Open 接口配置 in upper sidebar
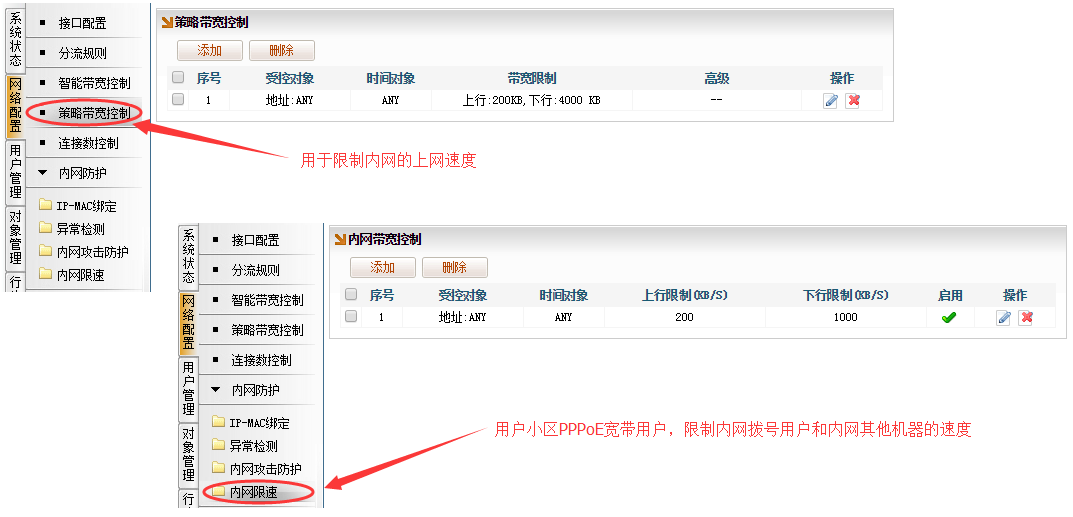This screenshot has width=1073, height=517. tap(83, 23)
